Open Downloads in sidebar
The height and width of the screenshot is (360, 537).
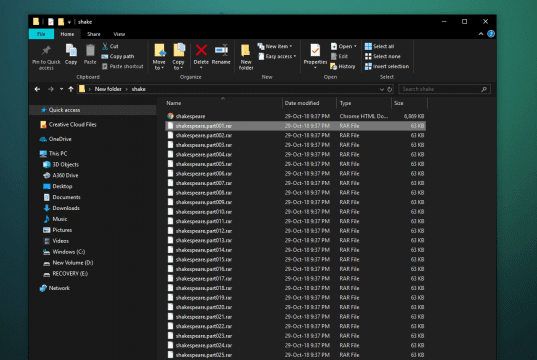(61, 208)
